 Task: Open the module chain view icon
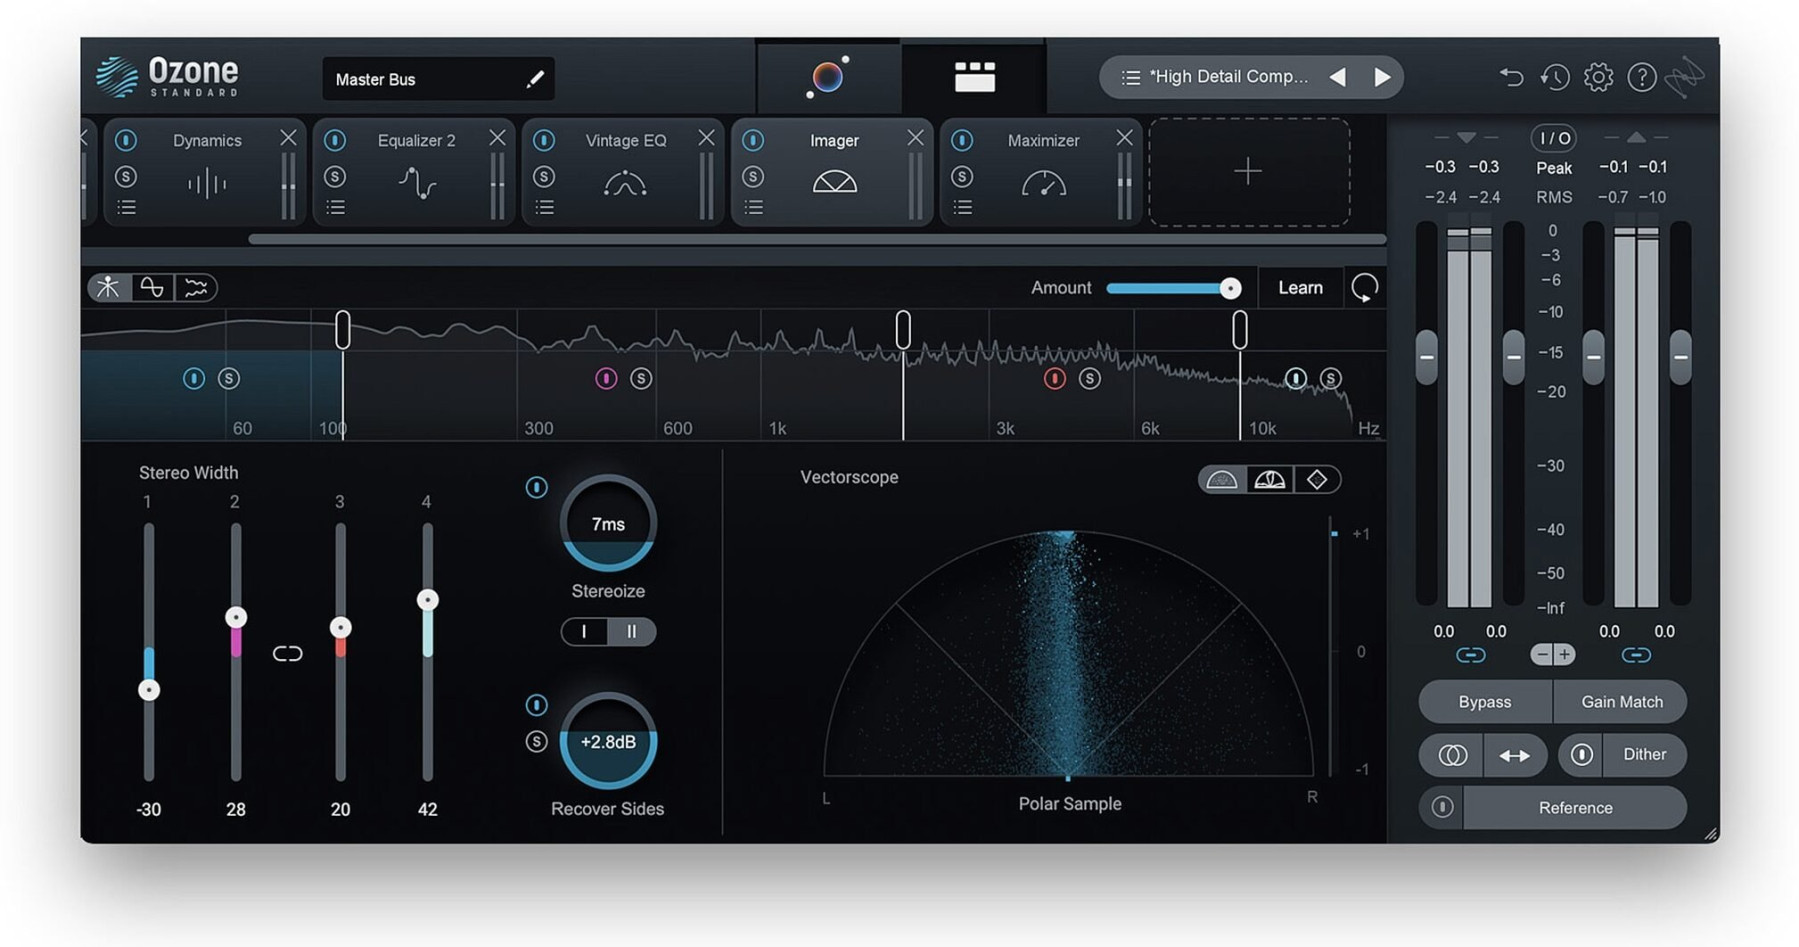tap(974, 77)
